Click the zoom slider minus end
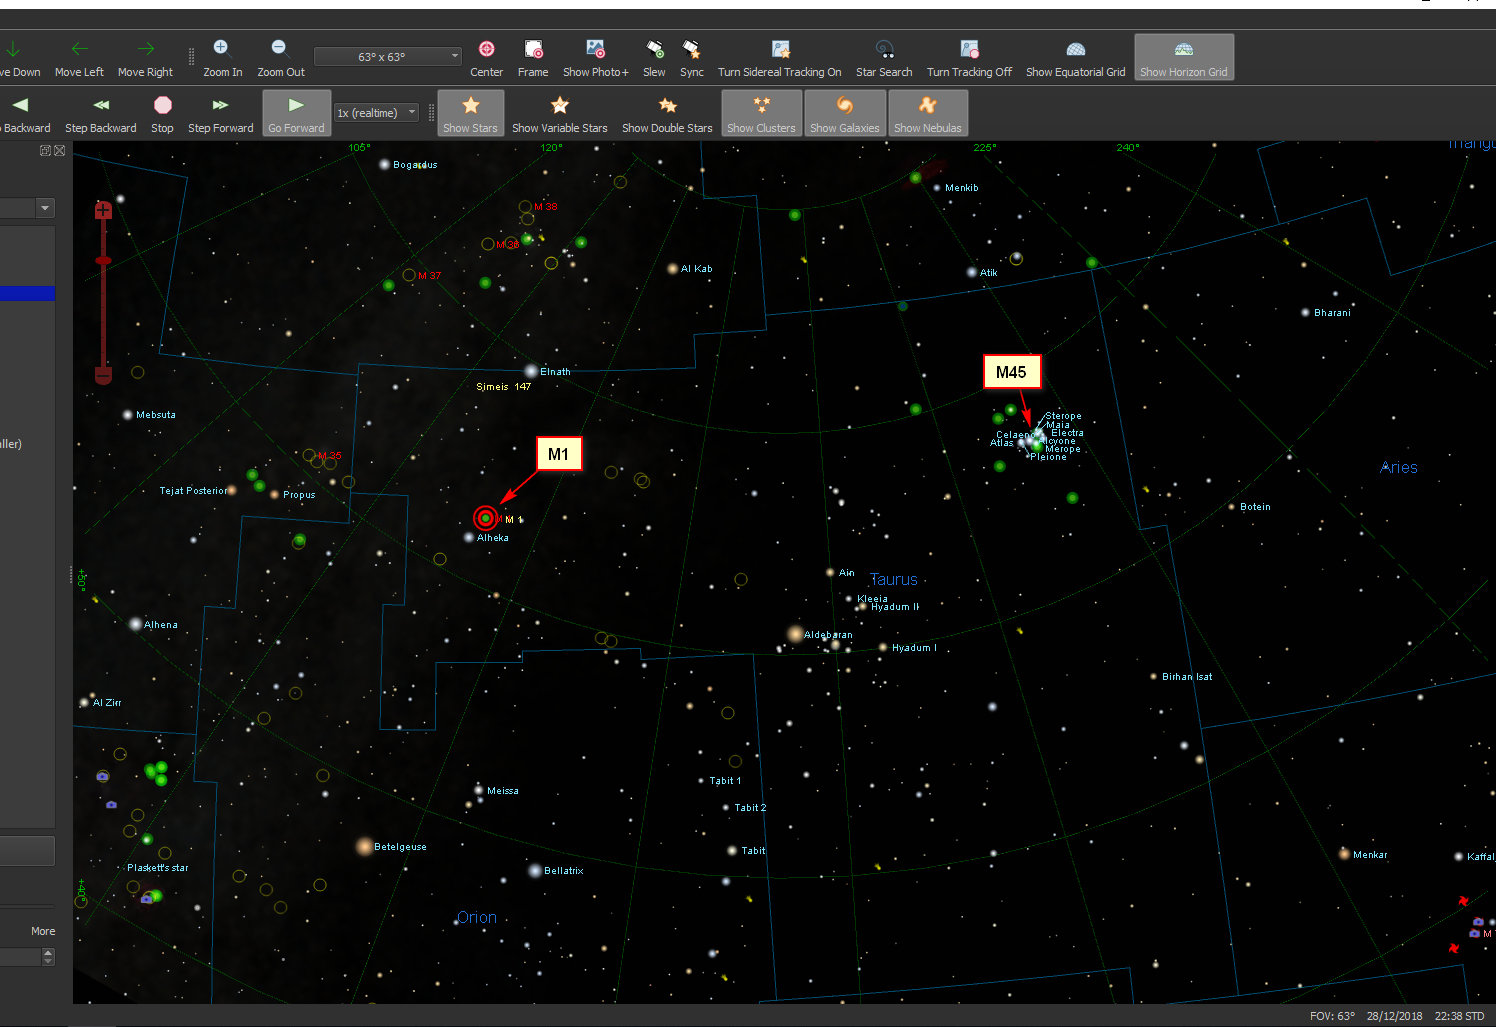This screenshot has height=1027, width=1496. pyautogui.click(x=103, y=375)
